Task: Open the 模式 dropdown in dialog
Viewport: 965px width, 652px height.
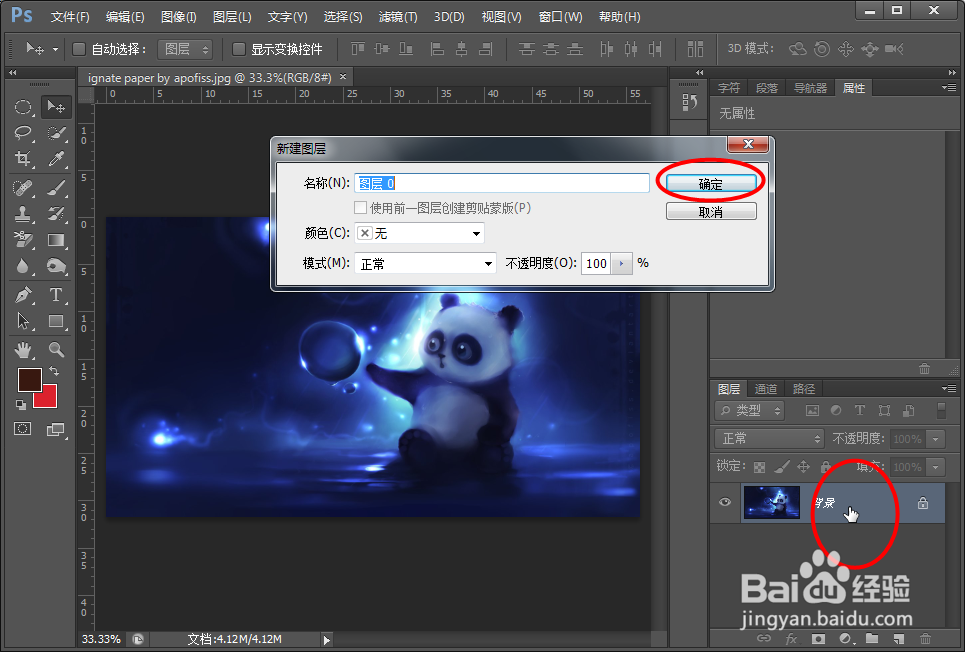Action: click(425, 264)
